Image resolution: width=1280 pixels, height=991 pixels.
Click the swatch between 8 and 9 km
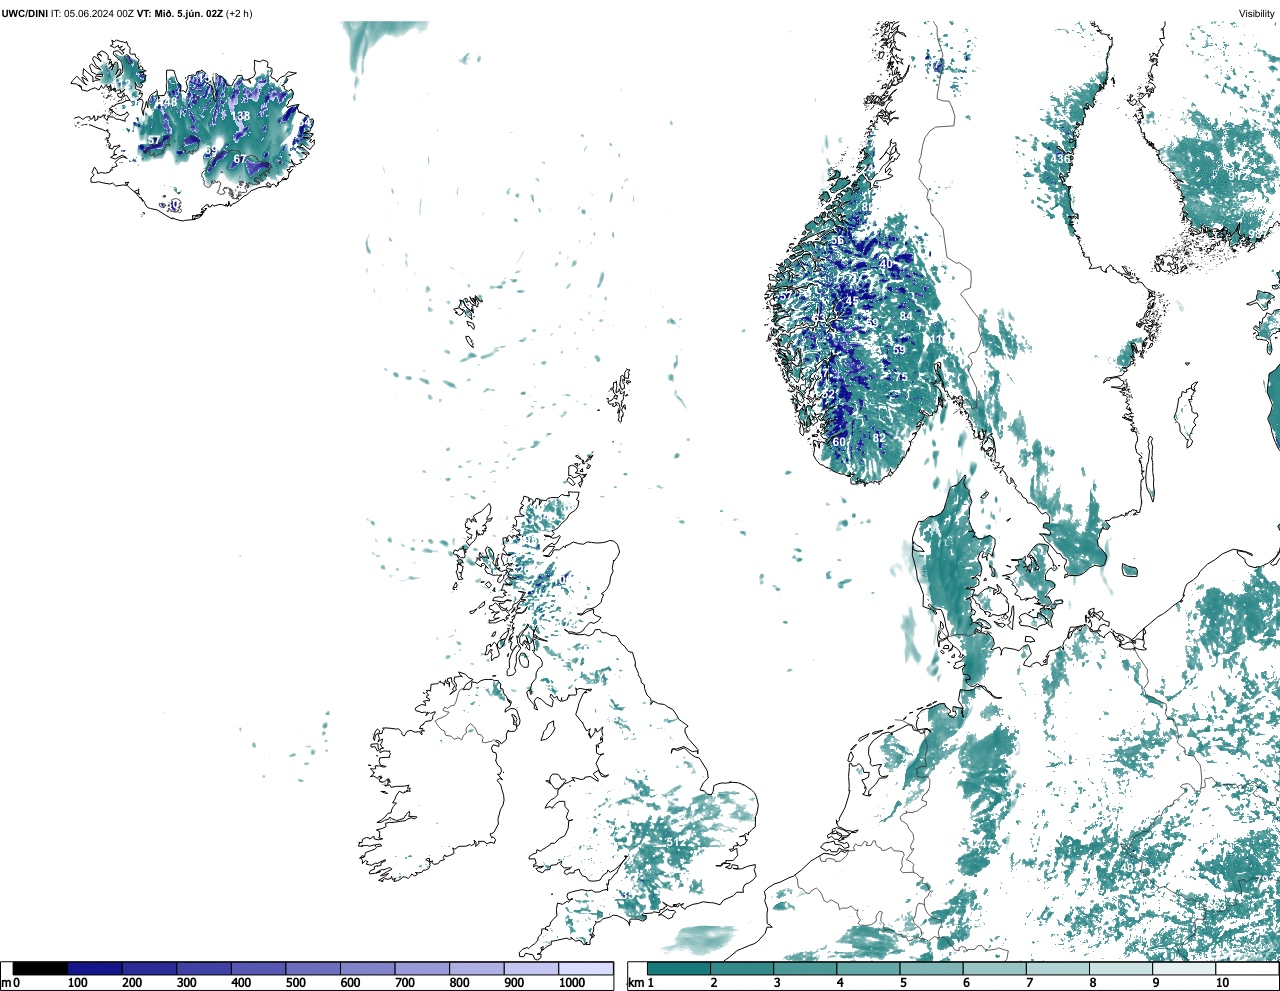1120,969
